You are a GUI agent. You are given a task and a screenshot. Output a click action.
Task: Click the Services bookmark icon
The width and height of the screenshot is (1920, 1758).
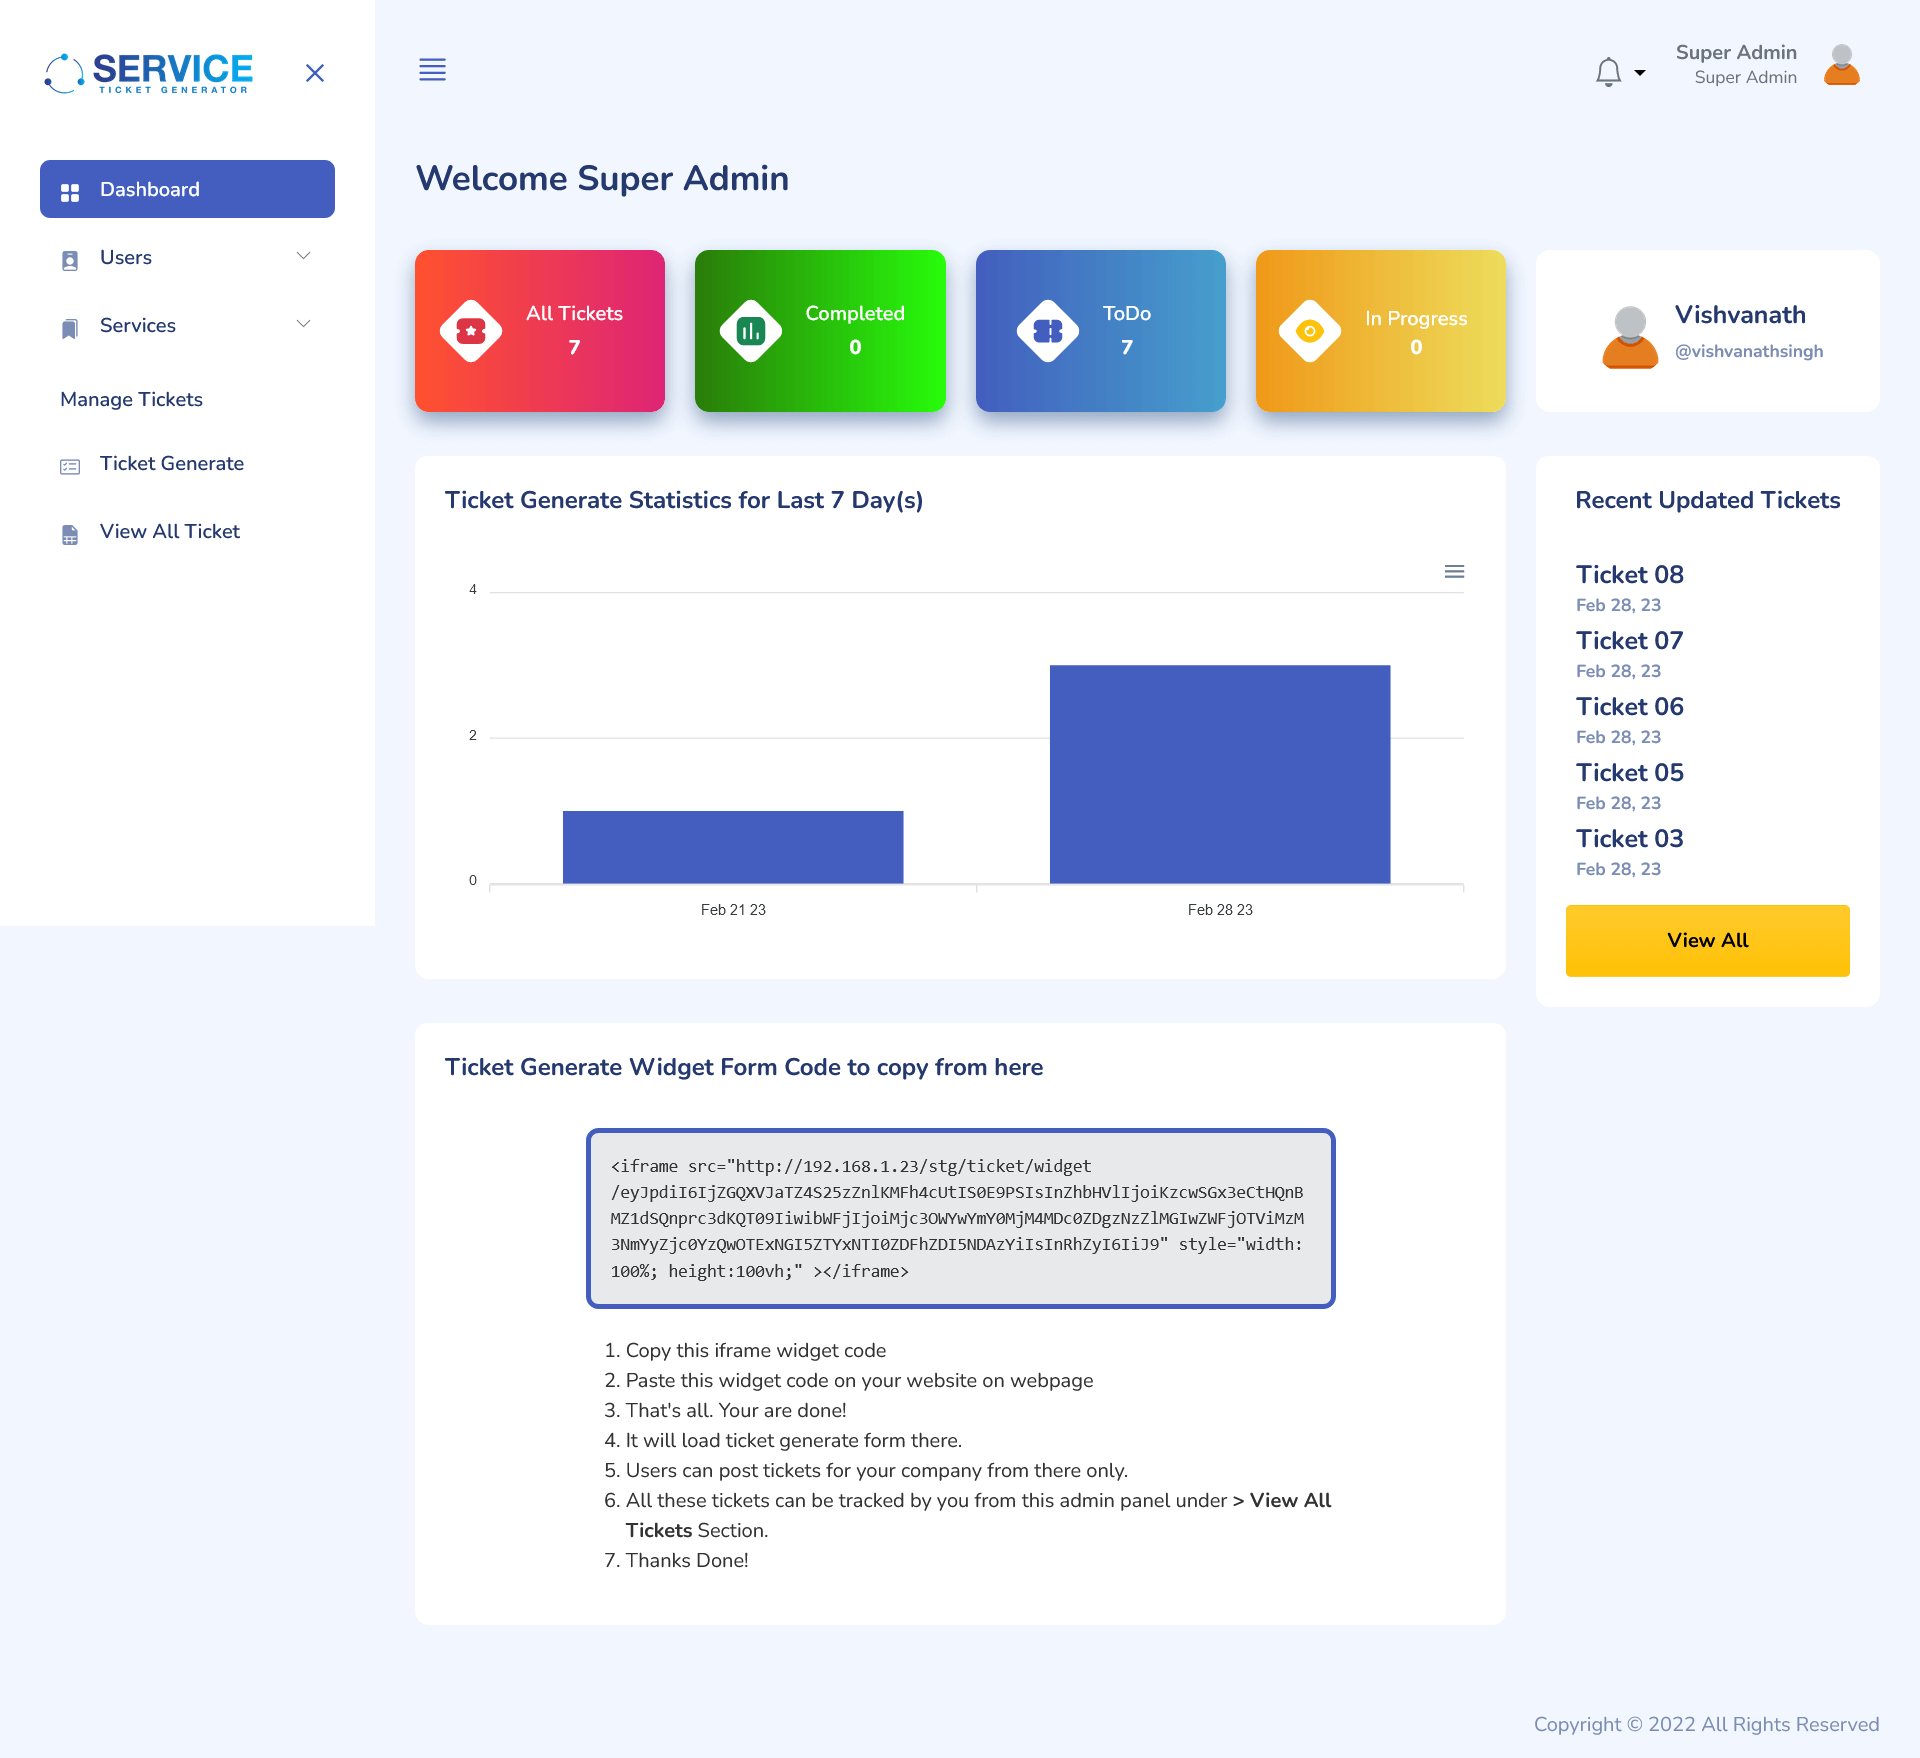coord(70,328)
